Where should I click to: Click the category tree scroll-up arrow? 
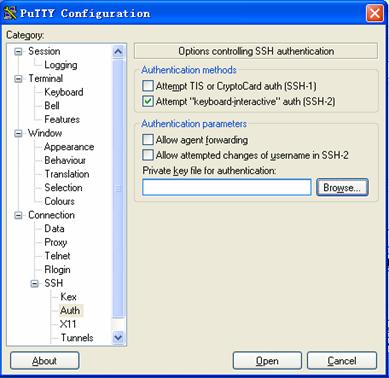(x=118, y=52)
